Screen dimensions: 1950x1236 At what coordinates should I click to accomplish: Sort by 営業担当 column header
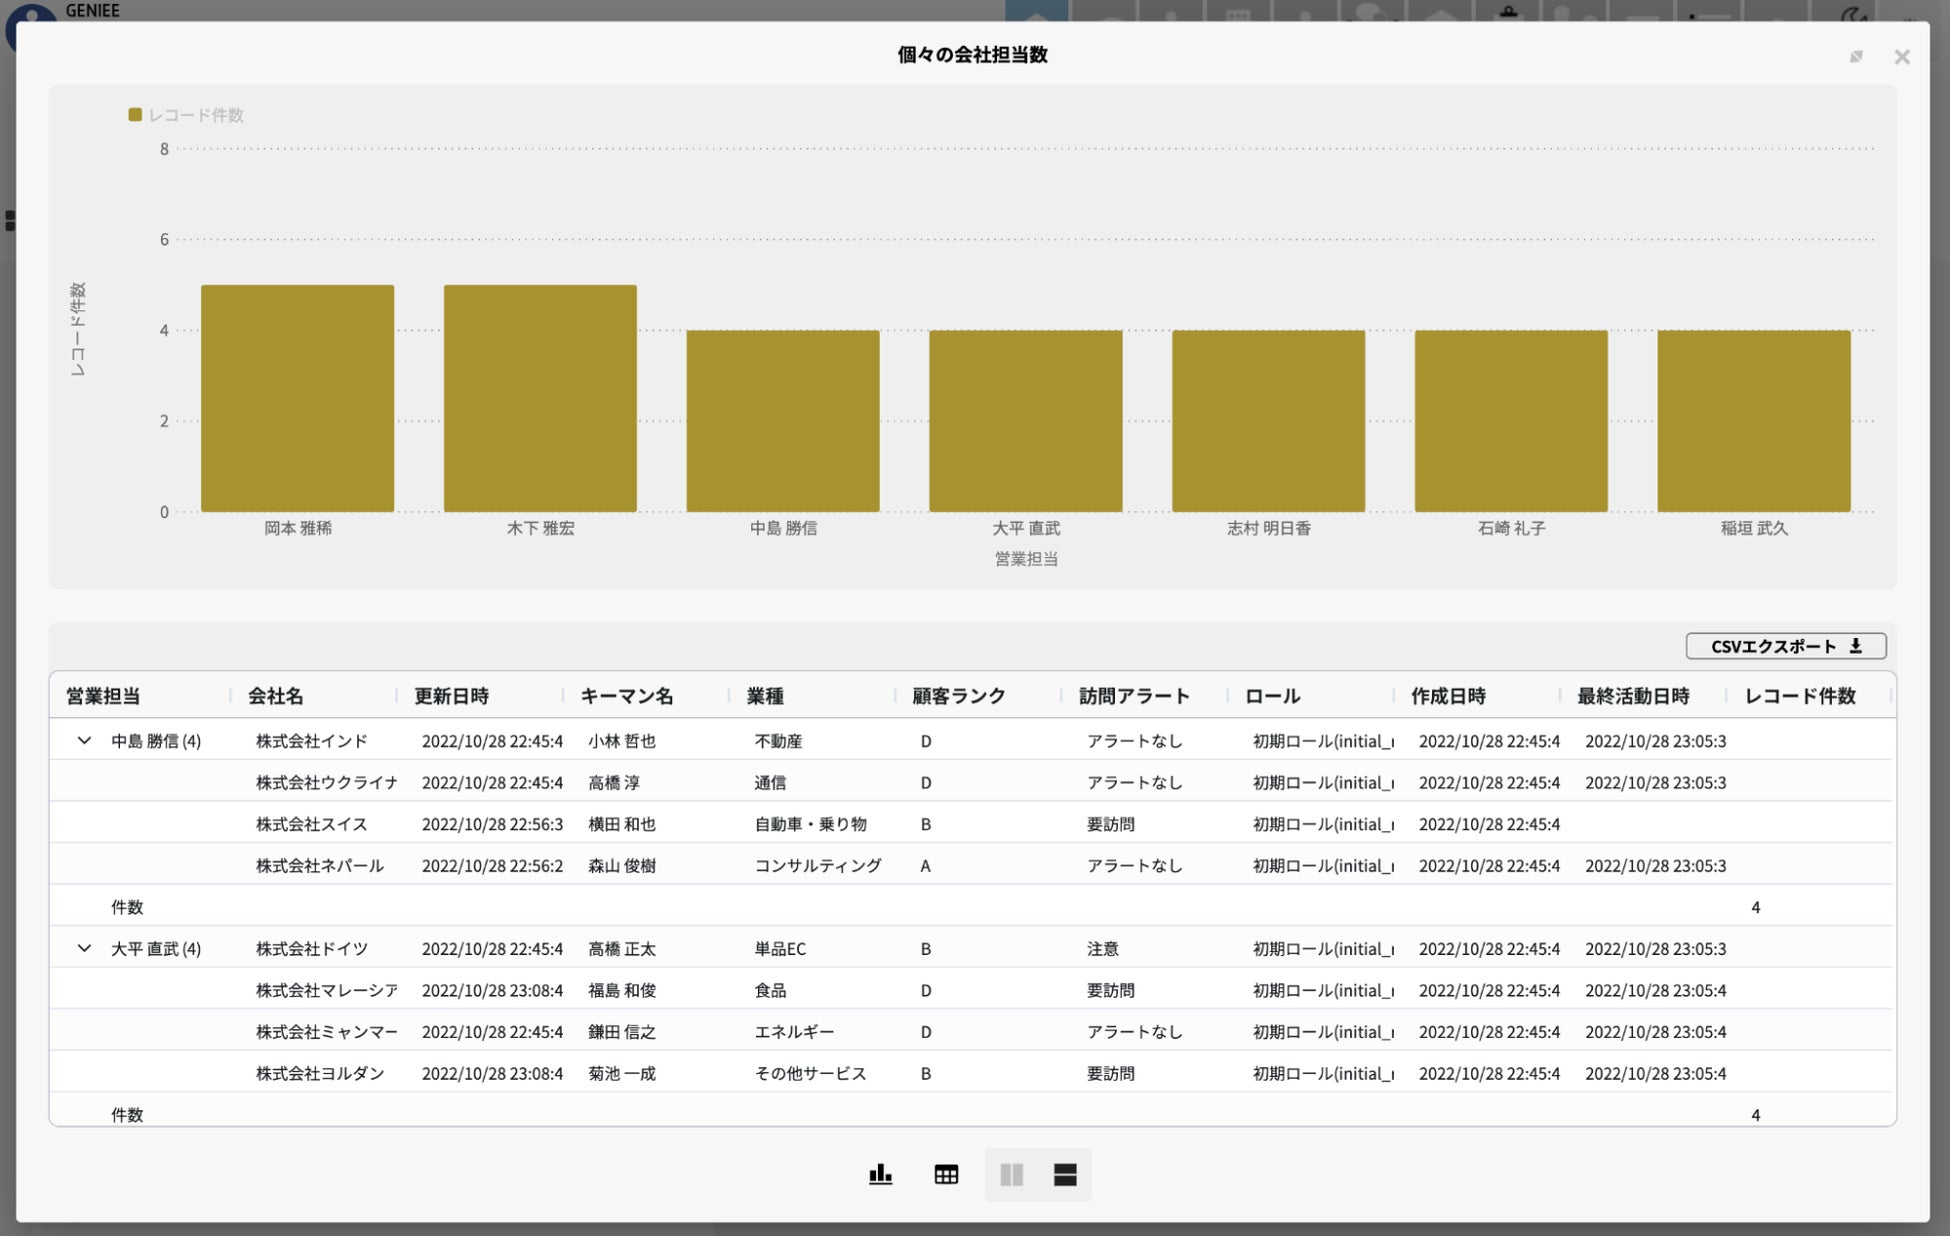[103, 696]
